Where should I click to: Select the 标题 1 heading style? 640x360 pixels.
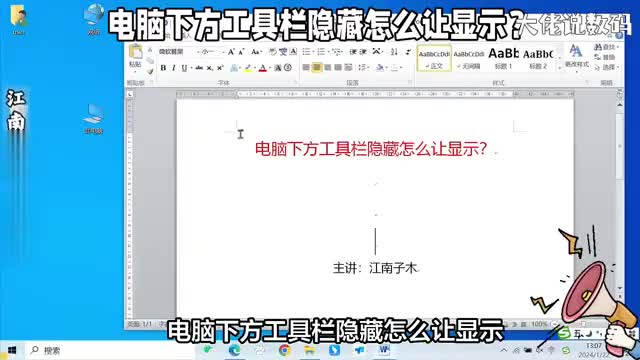[503, 59]
